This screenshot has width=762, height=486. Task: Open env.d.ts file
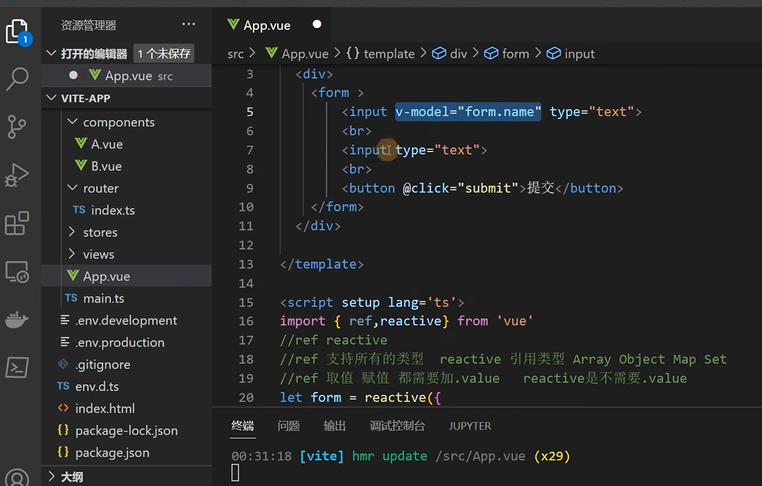[x=97, y=386]
